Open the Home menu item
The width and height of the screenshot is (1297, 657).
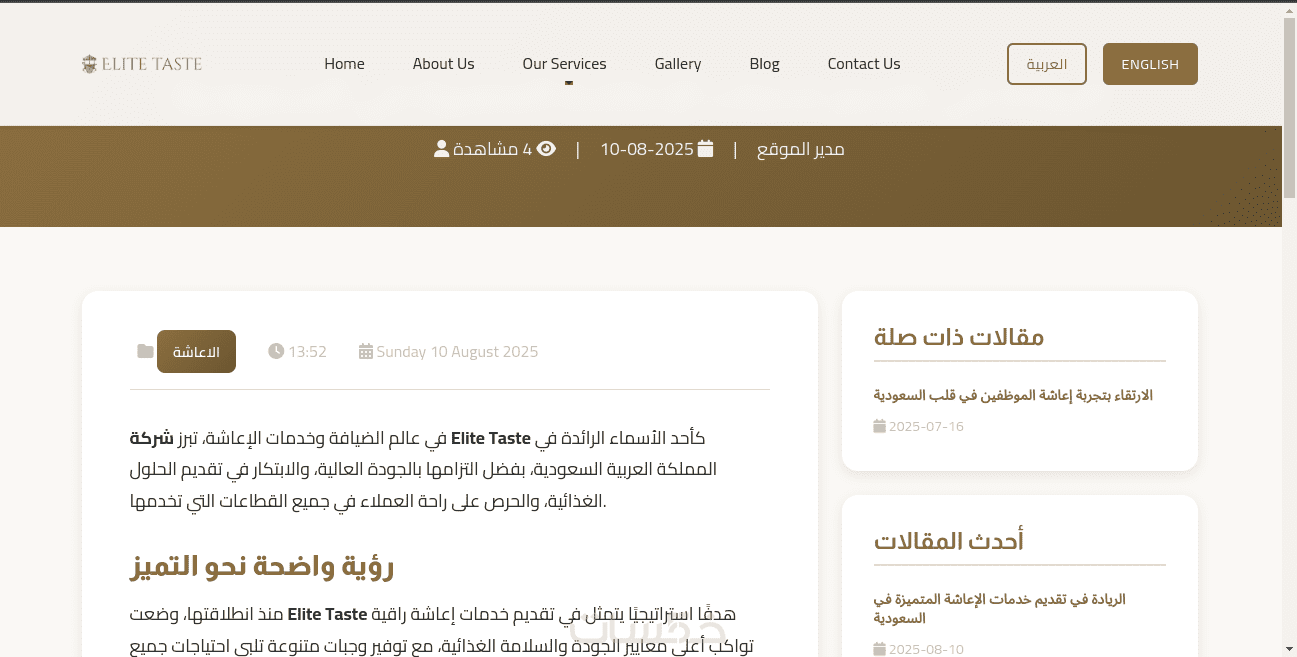(x=344, y=64)
